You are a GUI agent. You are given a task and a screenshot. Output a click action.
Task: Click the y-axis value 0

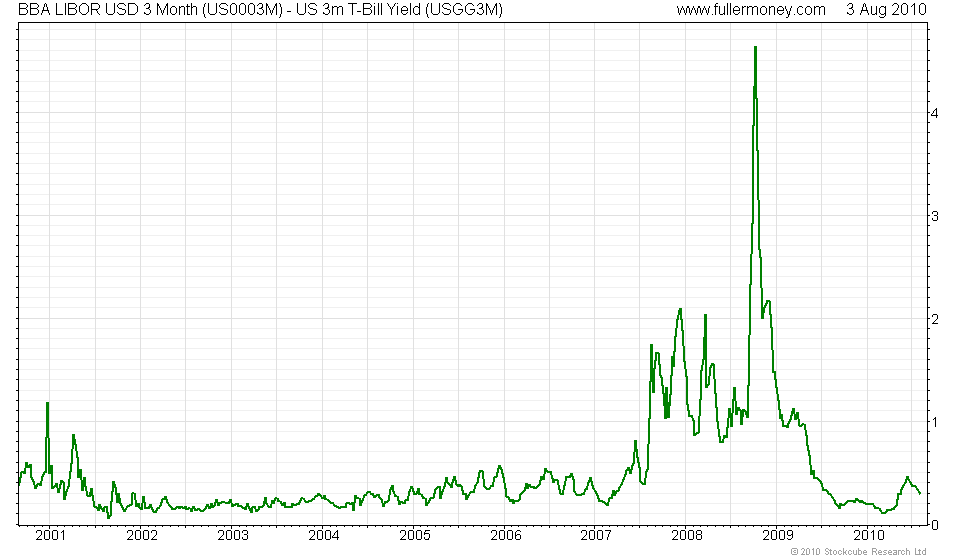click(x=935, y=526)
